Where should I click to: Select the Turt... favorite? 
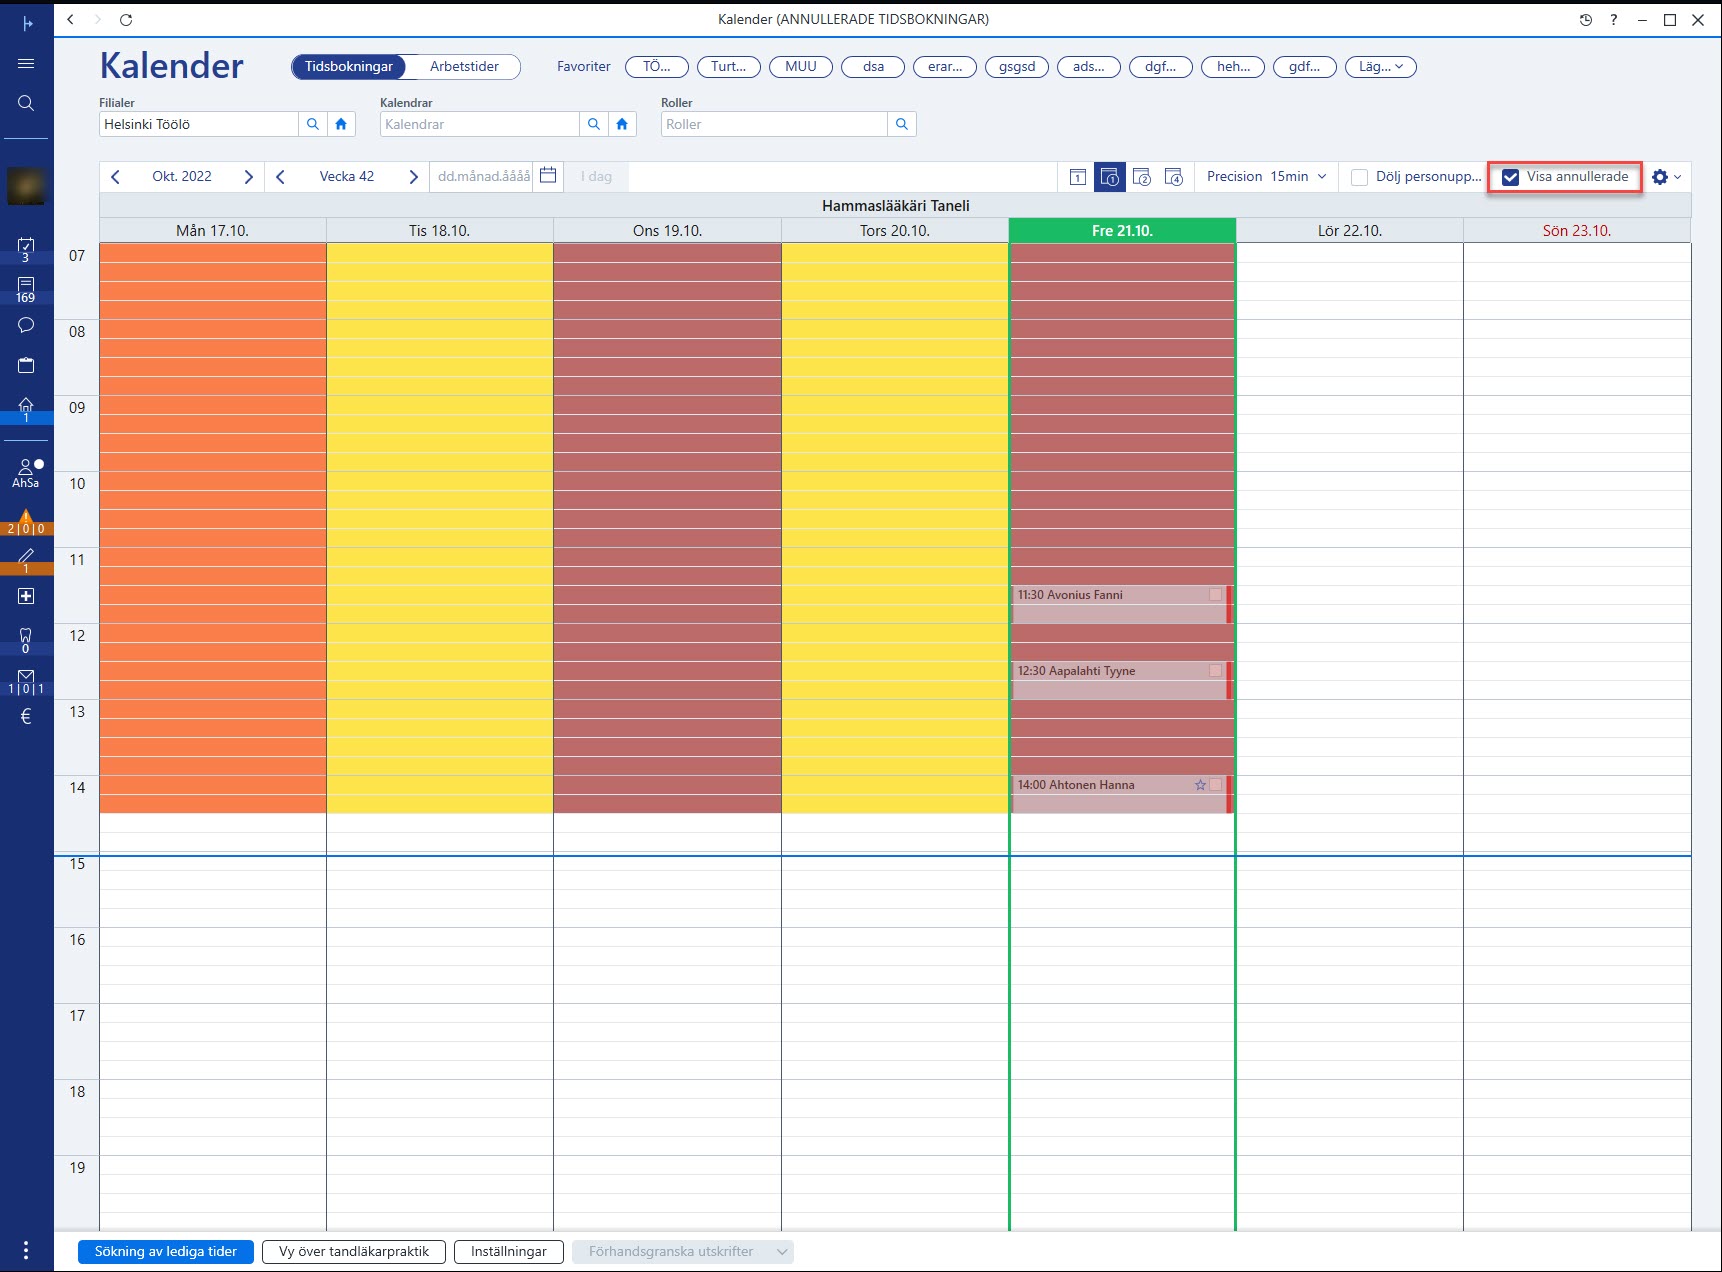(x=729, y=67)
